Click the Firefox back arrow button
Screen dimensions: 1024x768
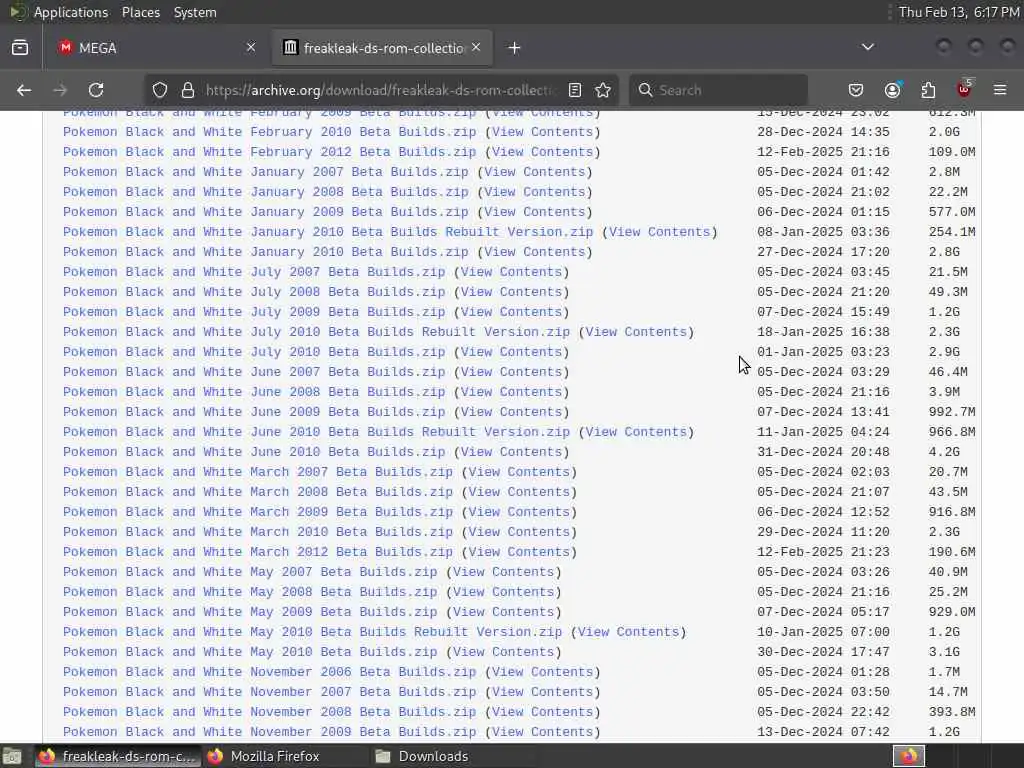pos(24,90)
